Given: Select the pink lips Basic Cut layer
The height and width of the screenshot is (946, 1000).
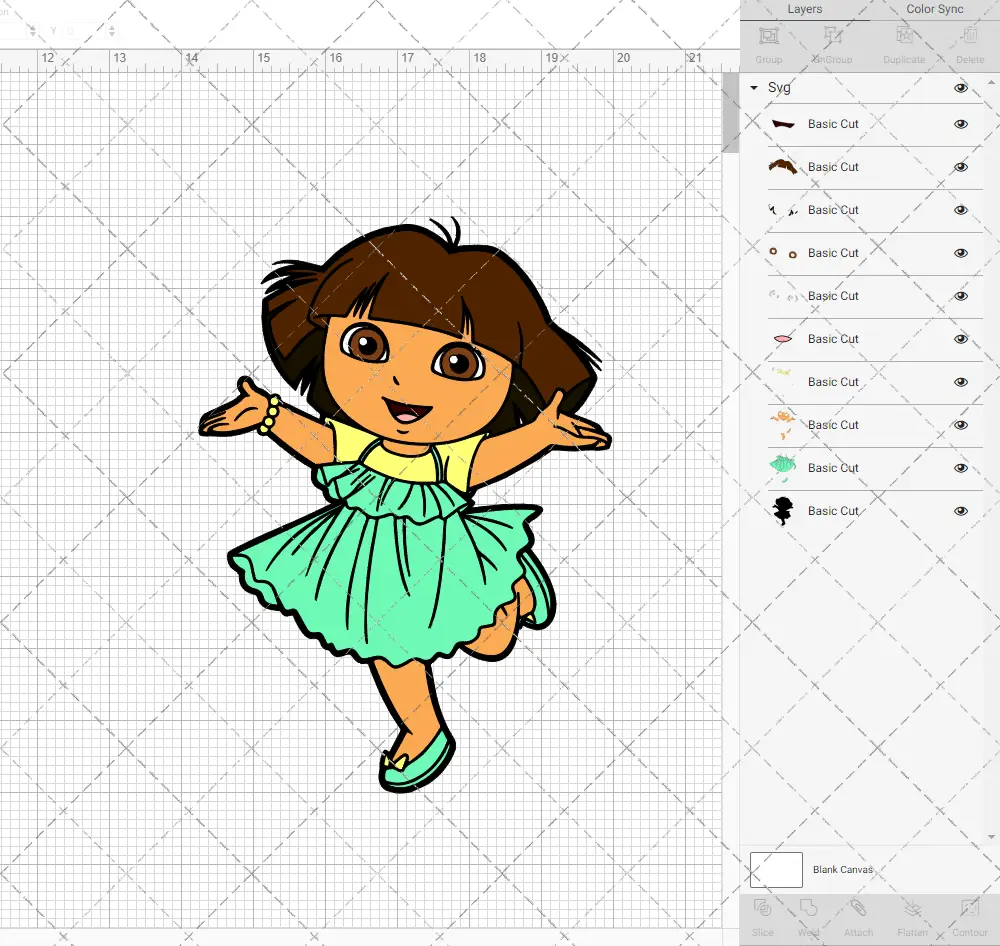Looking at the screenshot, I should [875, 339].
